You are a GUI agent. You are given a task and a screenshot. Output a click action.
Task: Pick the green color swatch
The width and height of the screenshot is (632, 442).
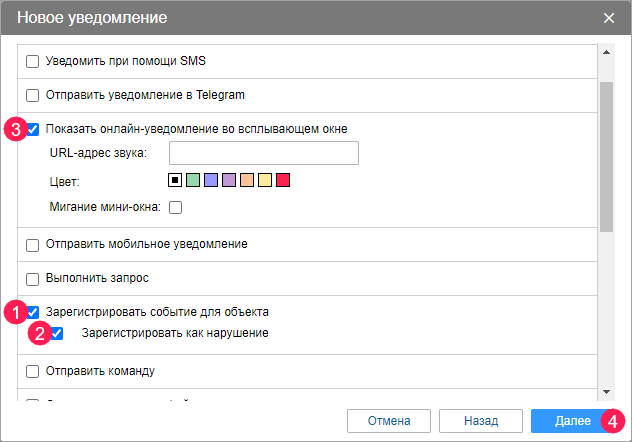pyautogui.click(x=192, y=180)
